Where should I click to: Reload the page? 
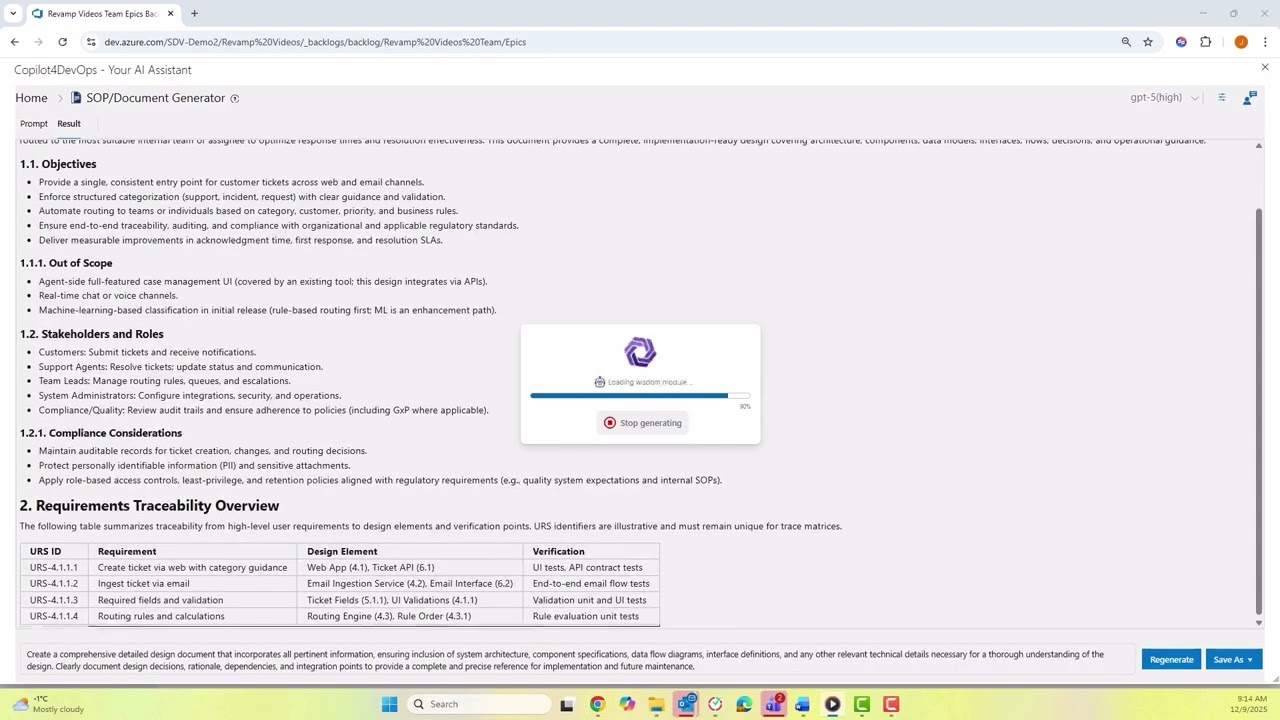pyautogui.click(x=62, y=42)
